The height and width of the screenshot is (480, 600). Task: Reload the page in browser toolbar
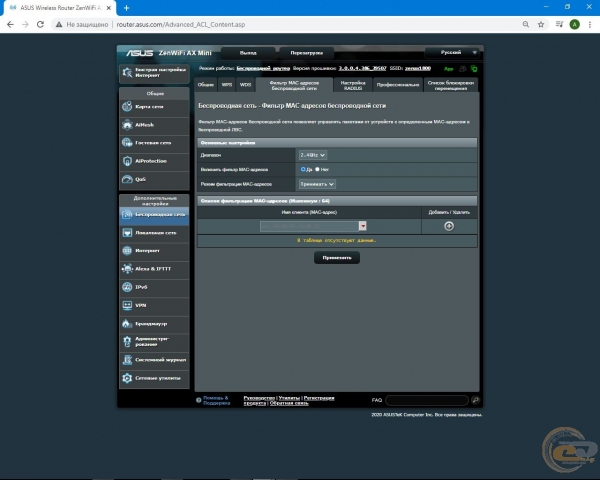pos(40,24)
